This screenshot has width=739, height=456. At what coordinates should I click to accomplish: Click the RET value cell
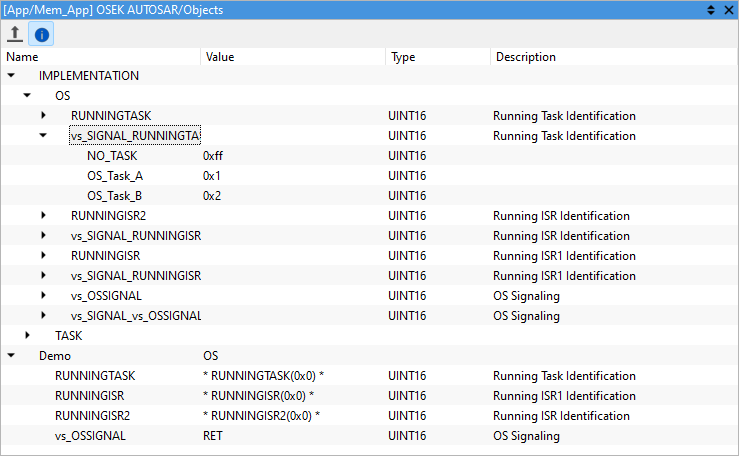[213, 436]
